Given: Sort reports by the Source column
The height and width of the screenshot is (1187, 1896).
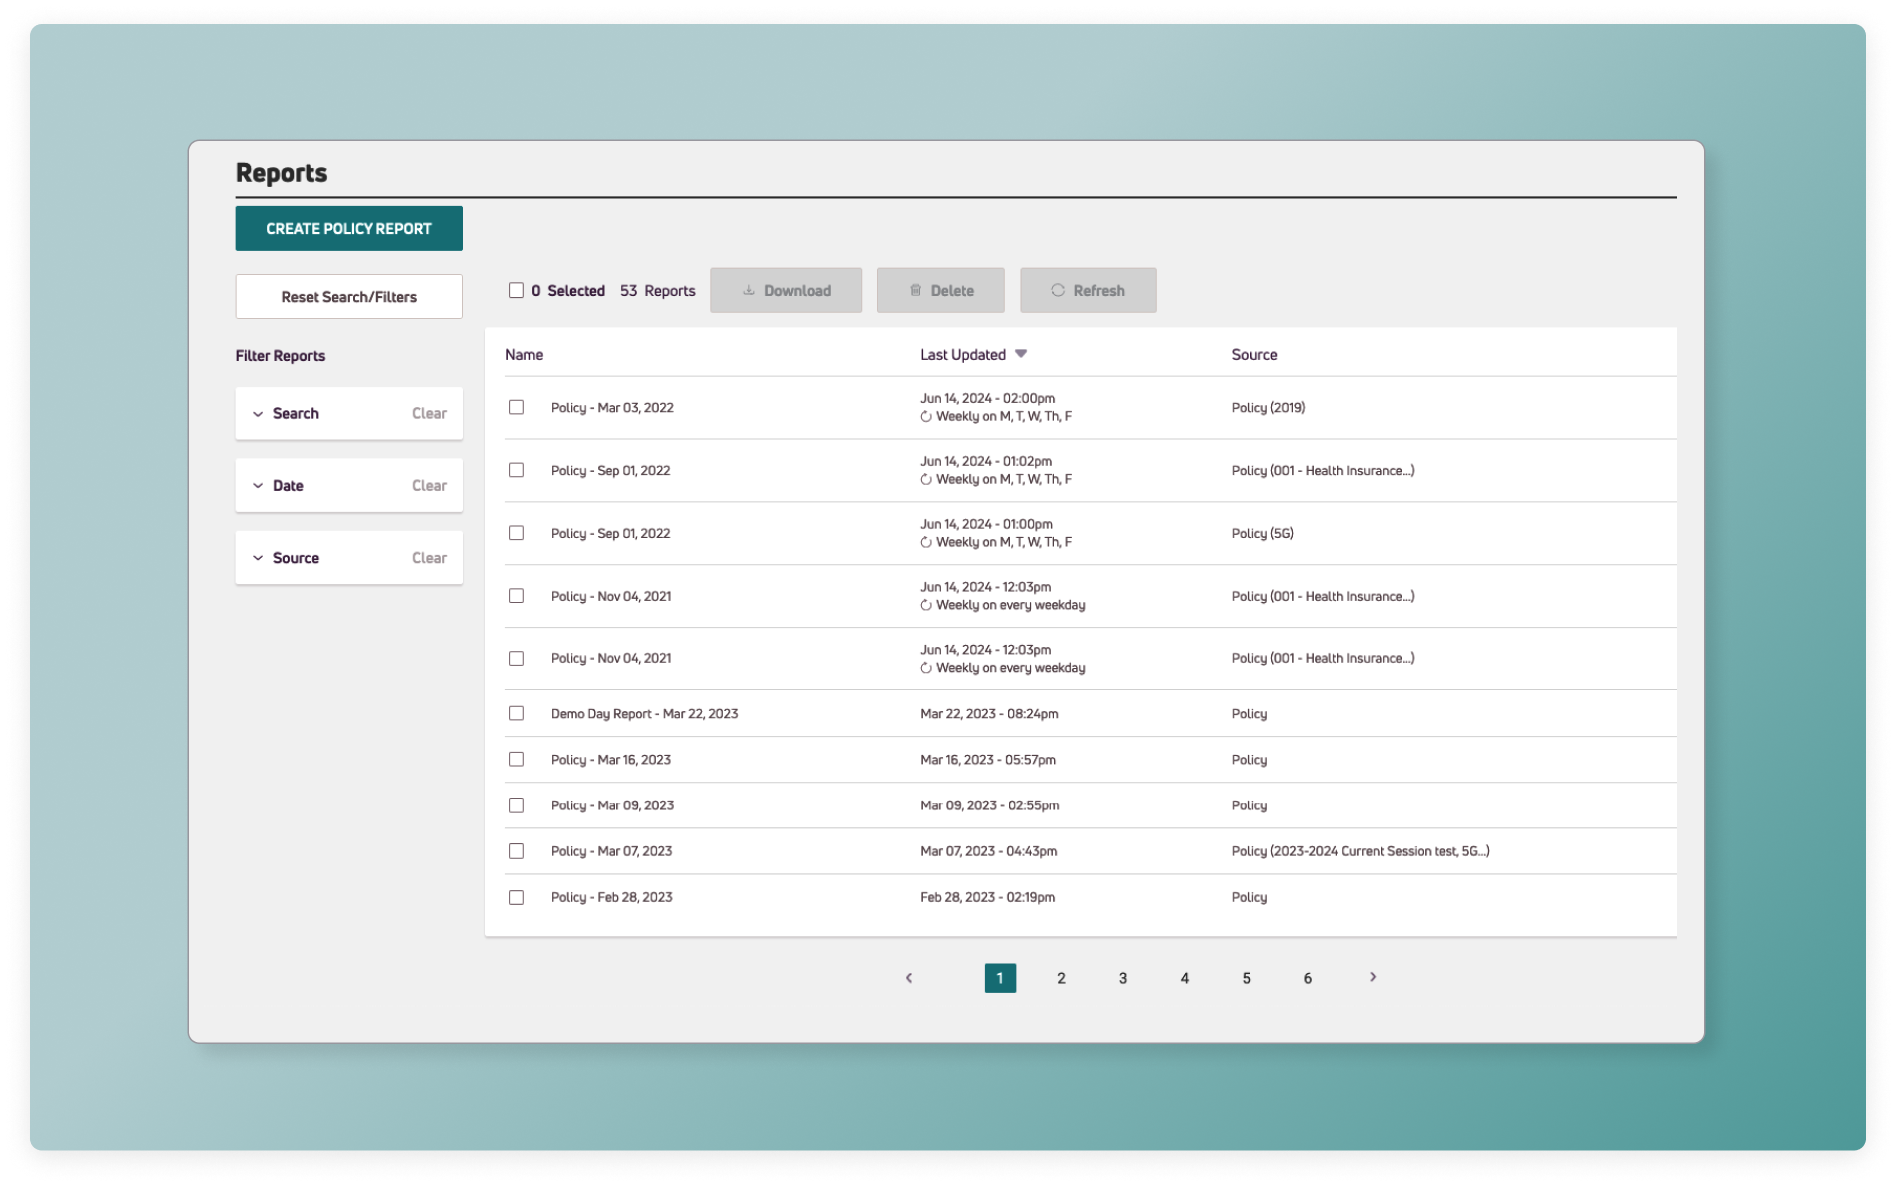Looking at the screenshot, I should pyautogui.click(x=1253, y=353).
